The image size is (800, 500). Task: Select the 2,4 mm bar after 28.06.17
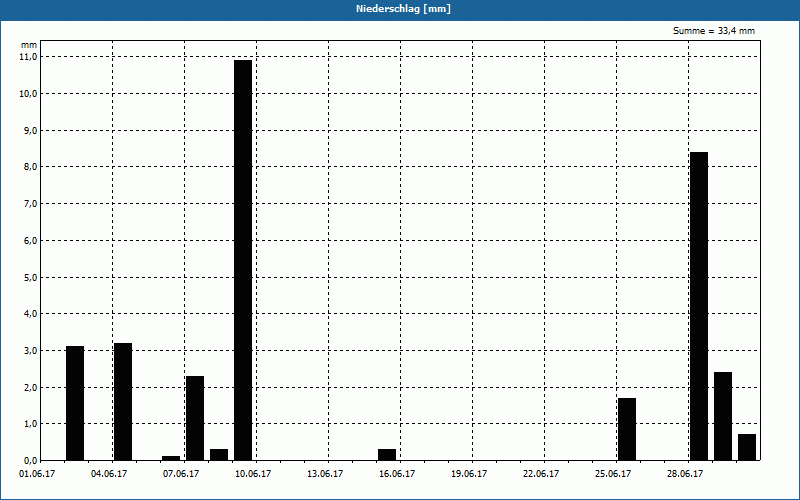[723, 416]
